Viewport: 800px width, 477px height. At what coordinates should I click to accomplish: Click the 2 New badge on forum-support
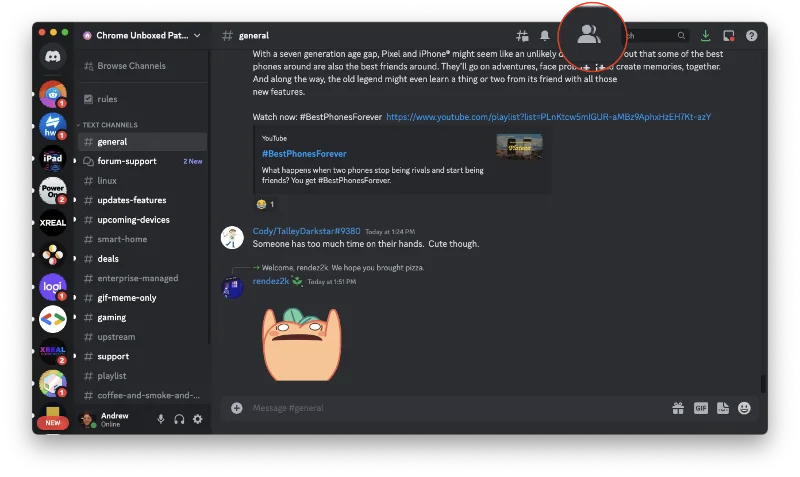pos(193,161)
